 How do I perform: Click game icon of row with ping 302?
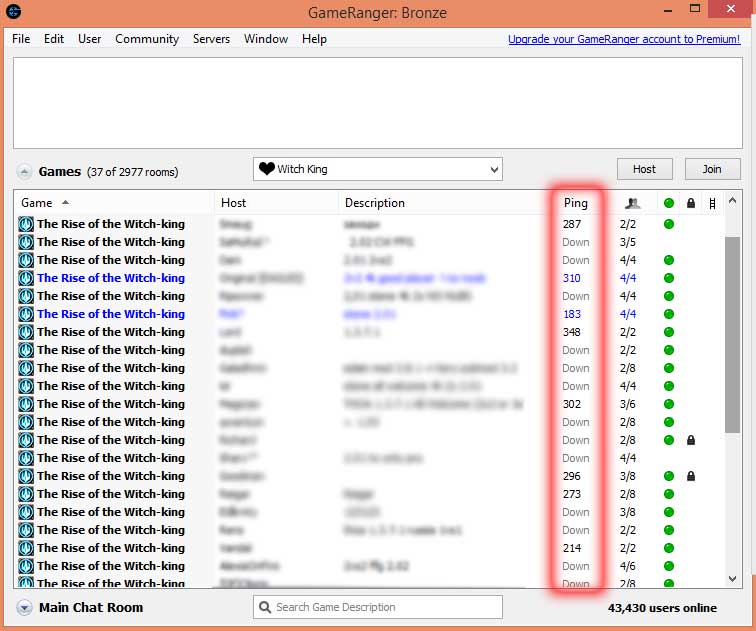click(x=26, y=404)
